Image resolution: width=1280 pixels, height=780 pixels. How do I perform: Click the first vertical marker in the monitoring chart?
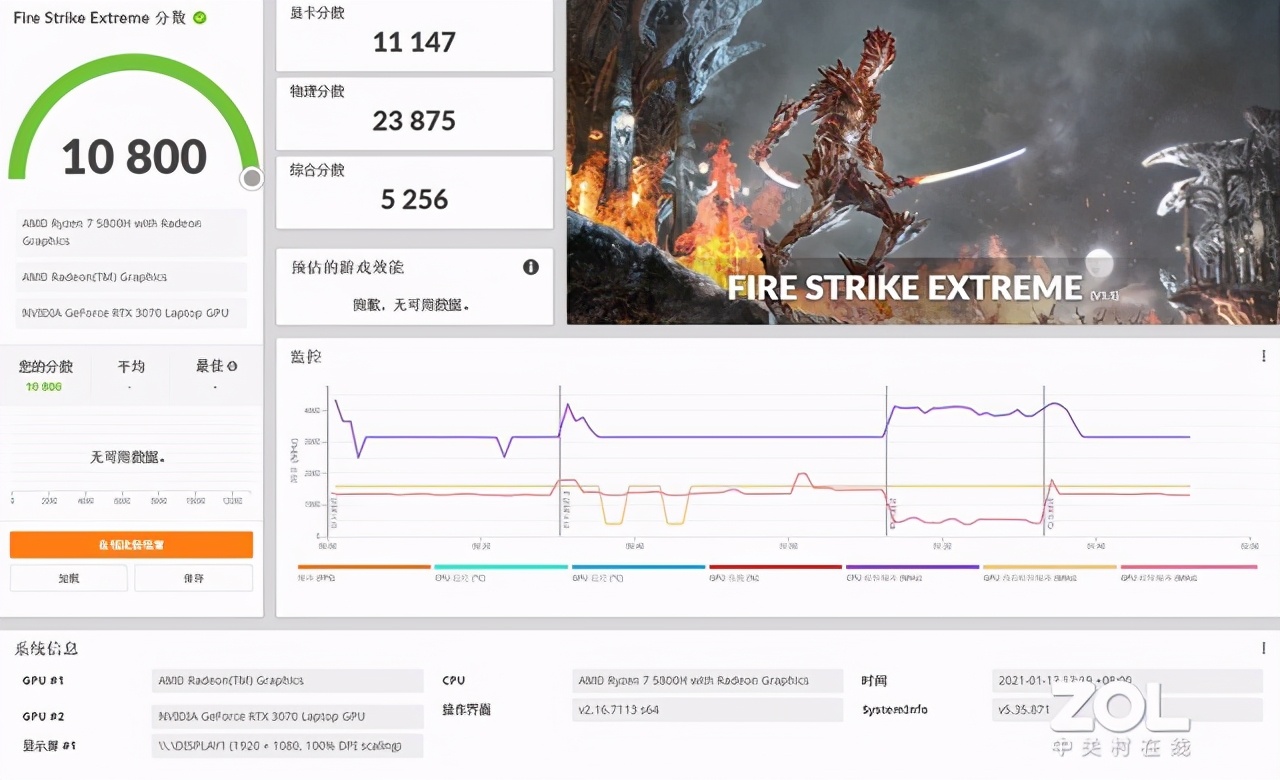(560, 460)
